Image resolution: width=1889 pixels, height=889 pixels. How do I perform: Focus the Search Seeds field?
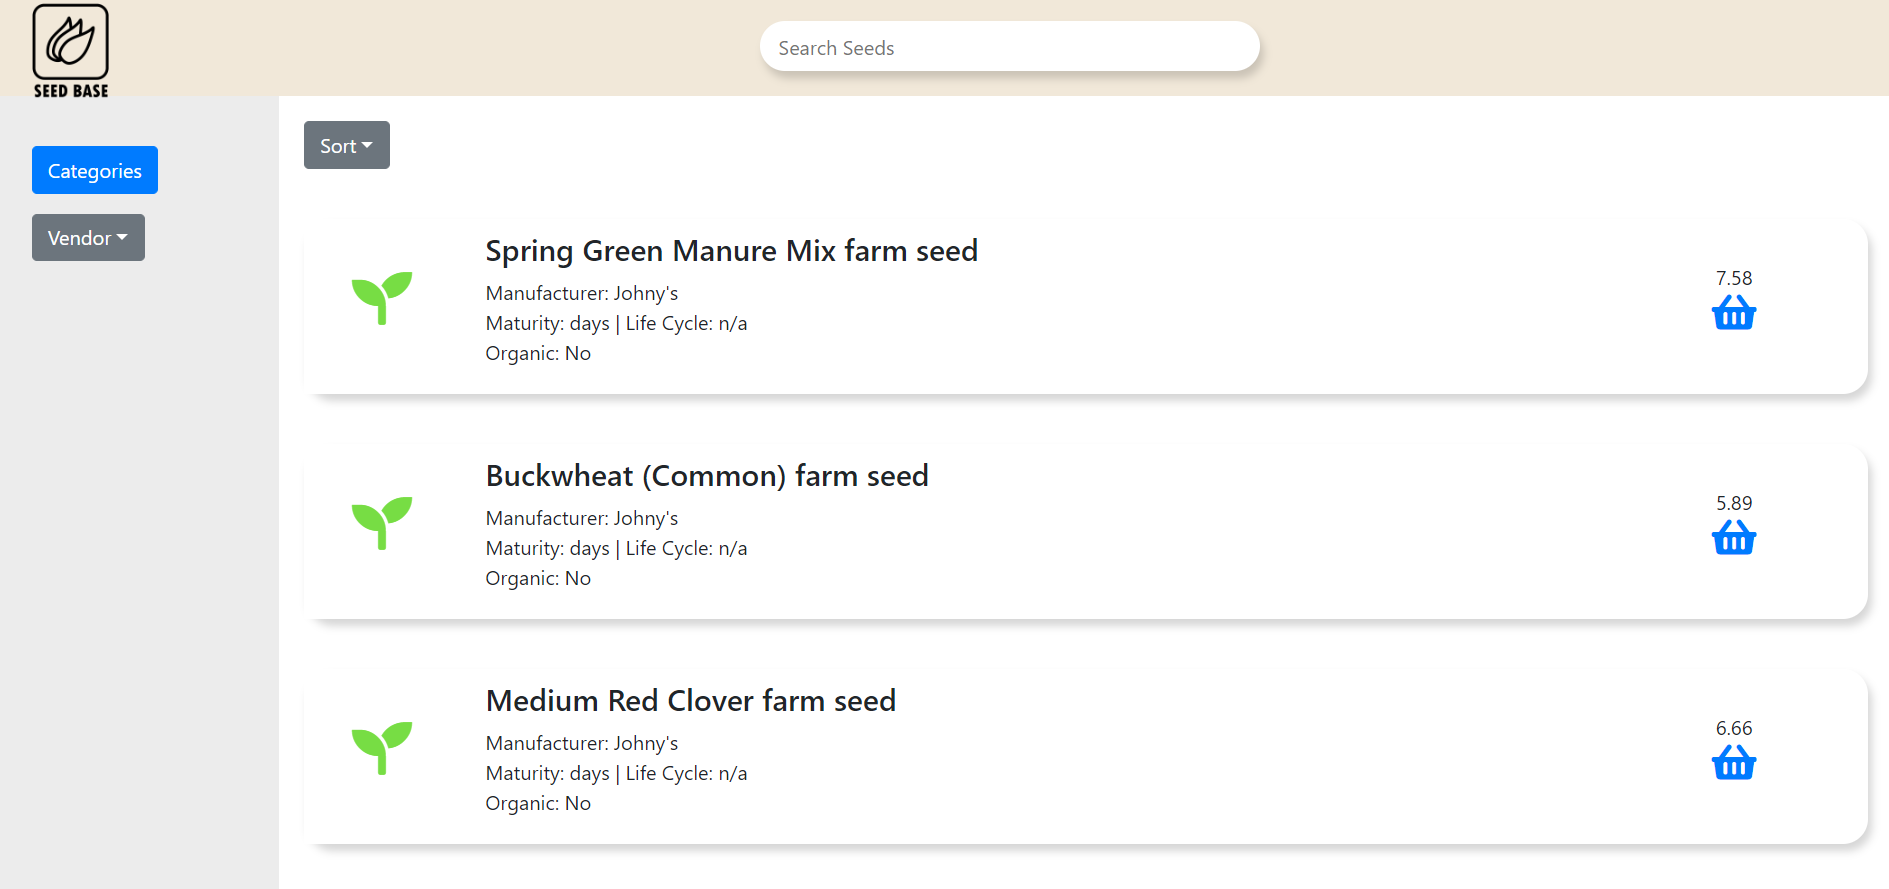(x=1009, y=48)
